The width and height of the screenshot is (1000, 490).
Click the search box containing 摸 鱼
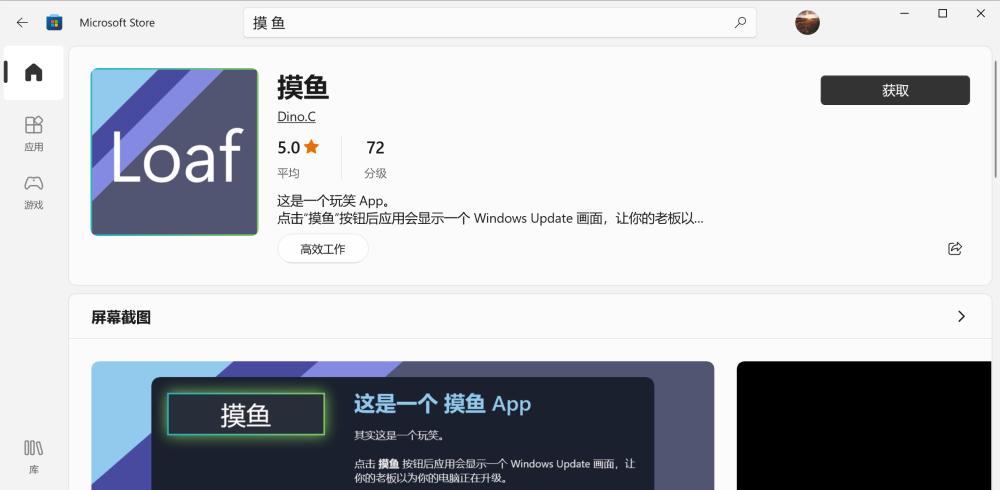499,23
